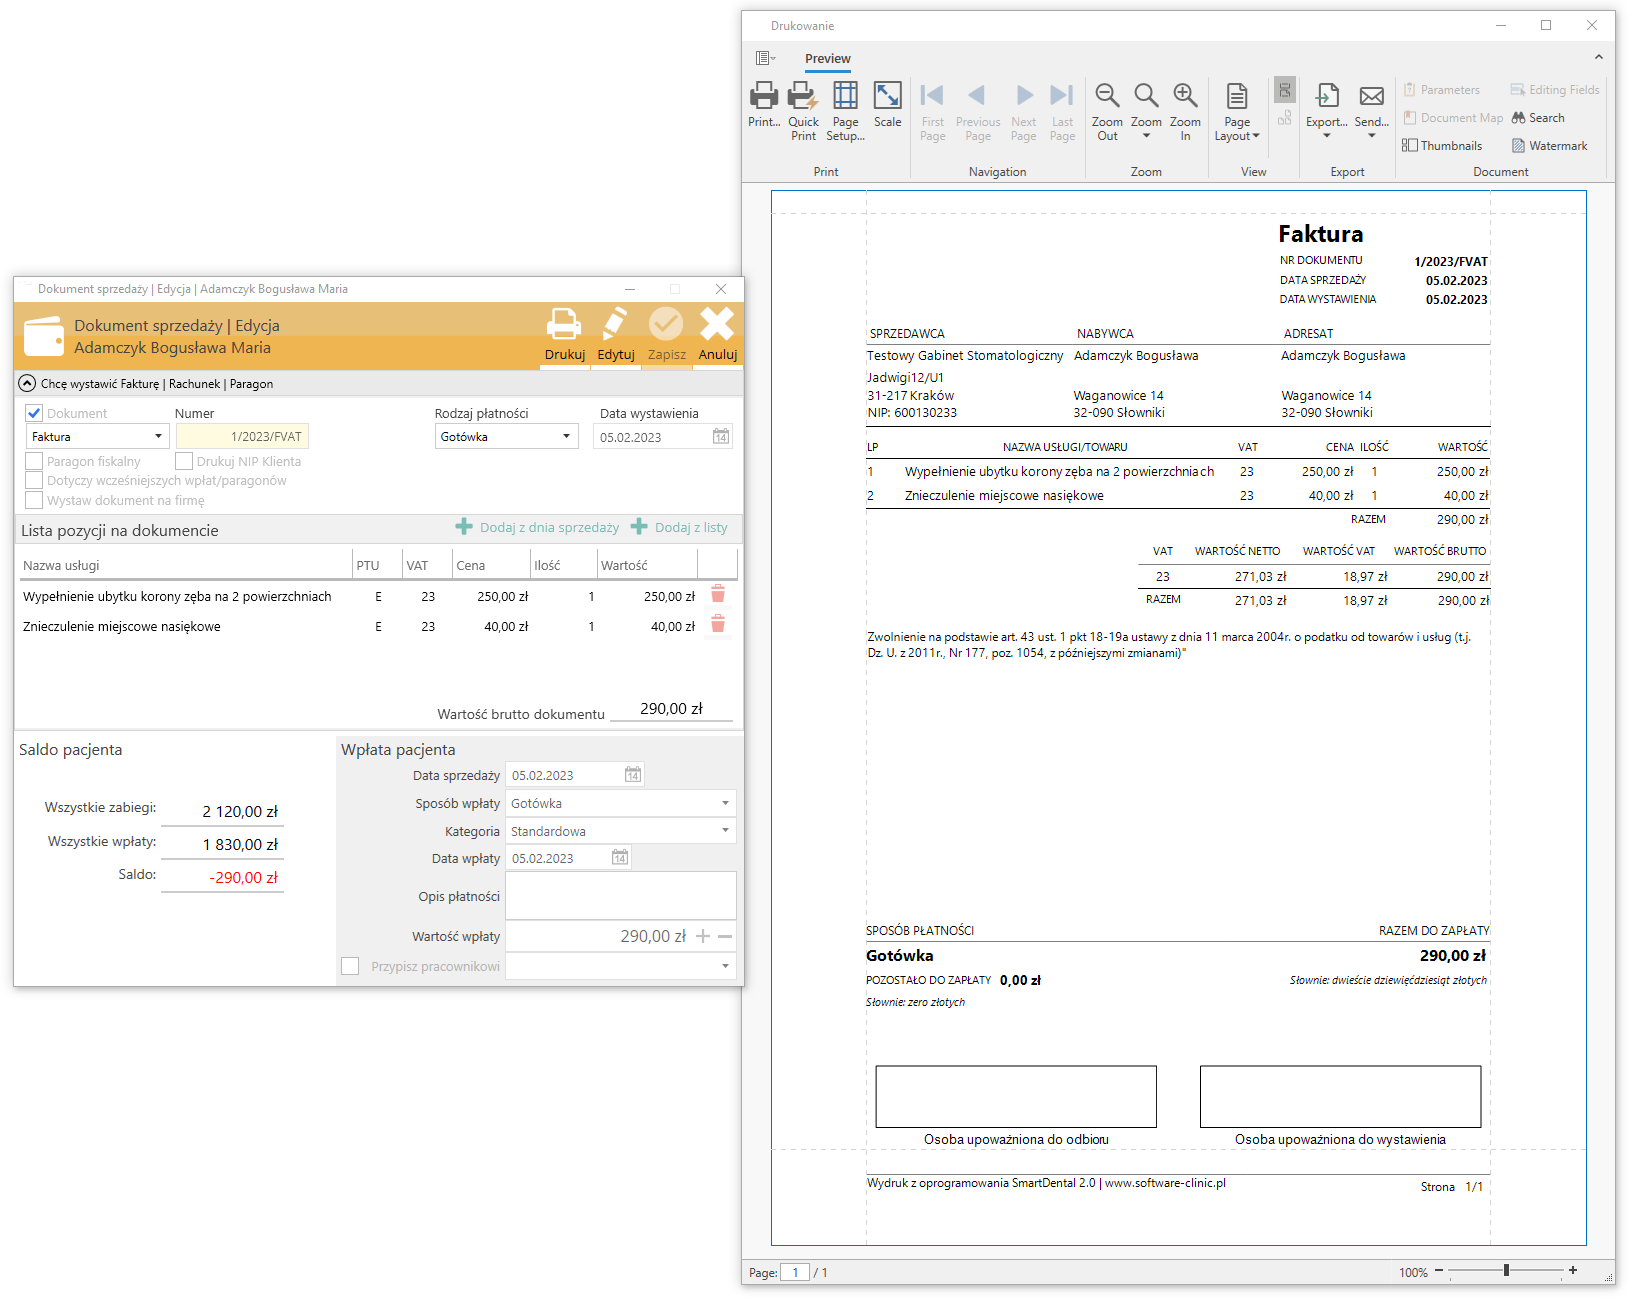Screen dimensions: 1639x1303
Task: Open the Page Layout dropdown
Action: point(1237,110)
